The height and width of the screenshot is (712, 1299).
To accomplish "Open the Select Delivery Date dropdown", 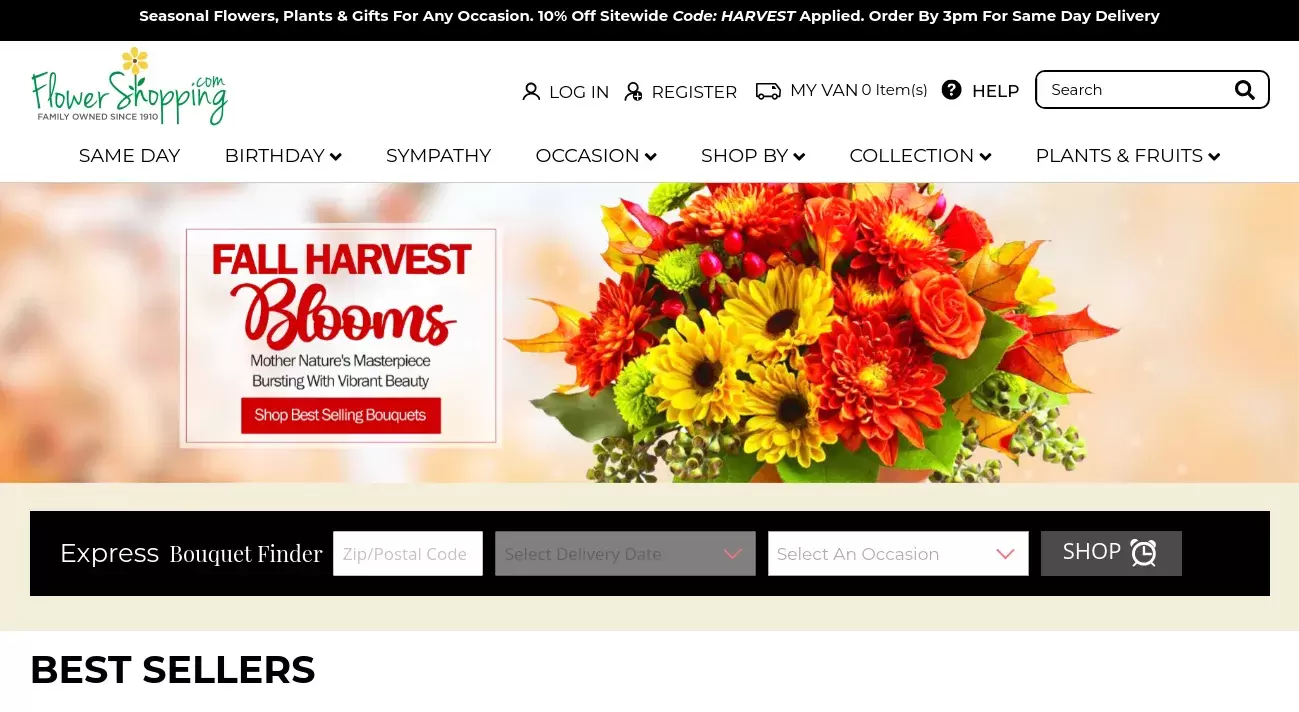I will point(625,554).
